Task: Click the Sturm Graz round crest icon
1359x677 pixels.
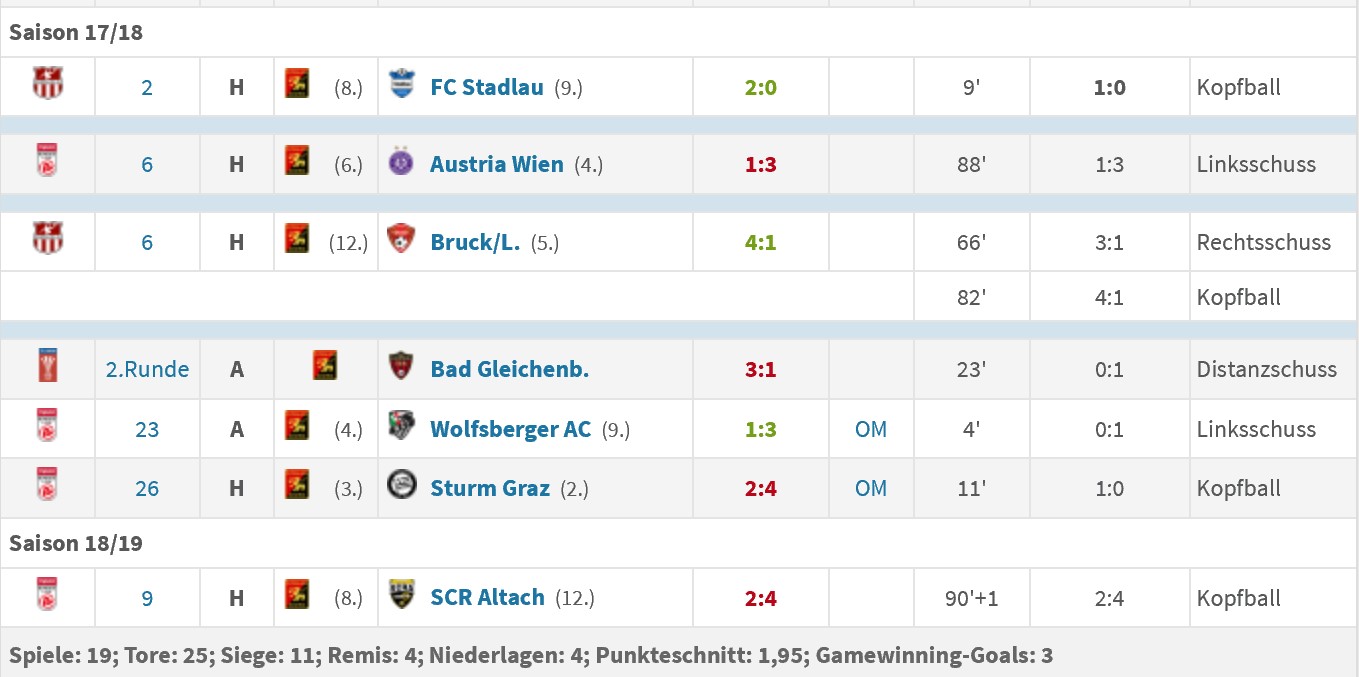Action: click(402, 486)
